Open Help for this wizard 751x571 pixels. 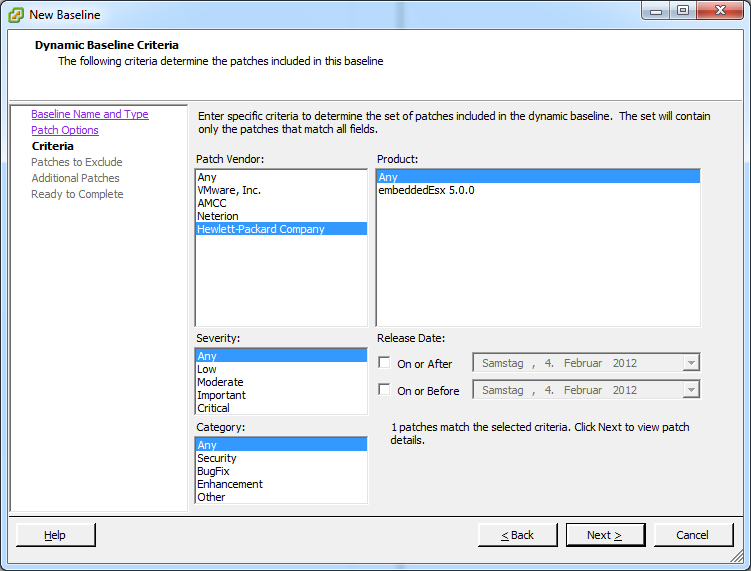click(55, 535)
